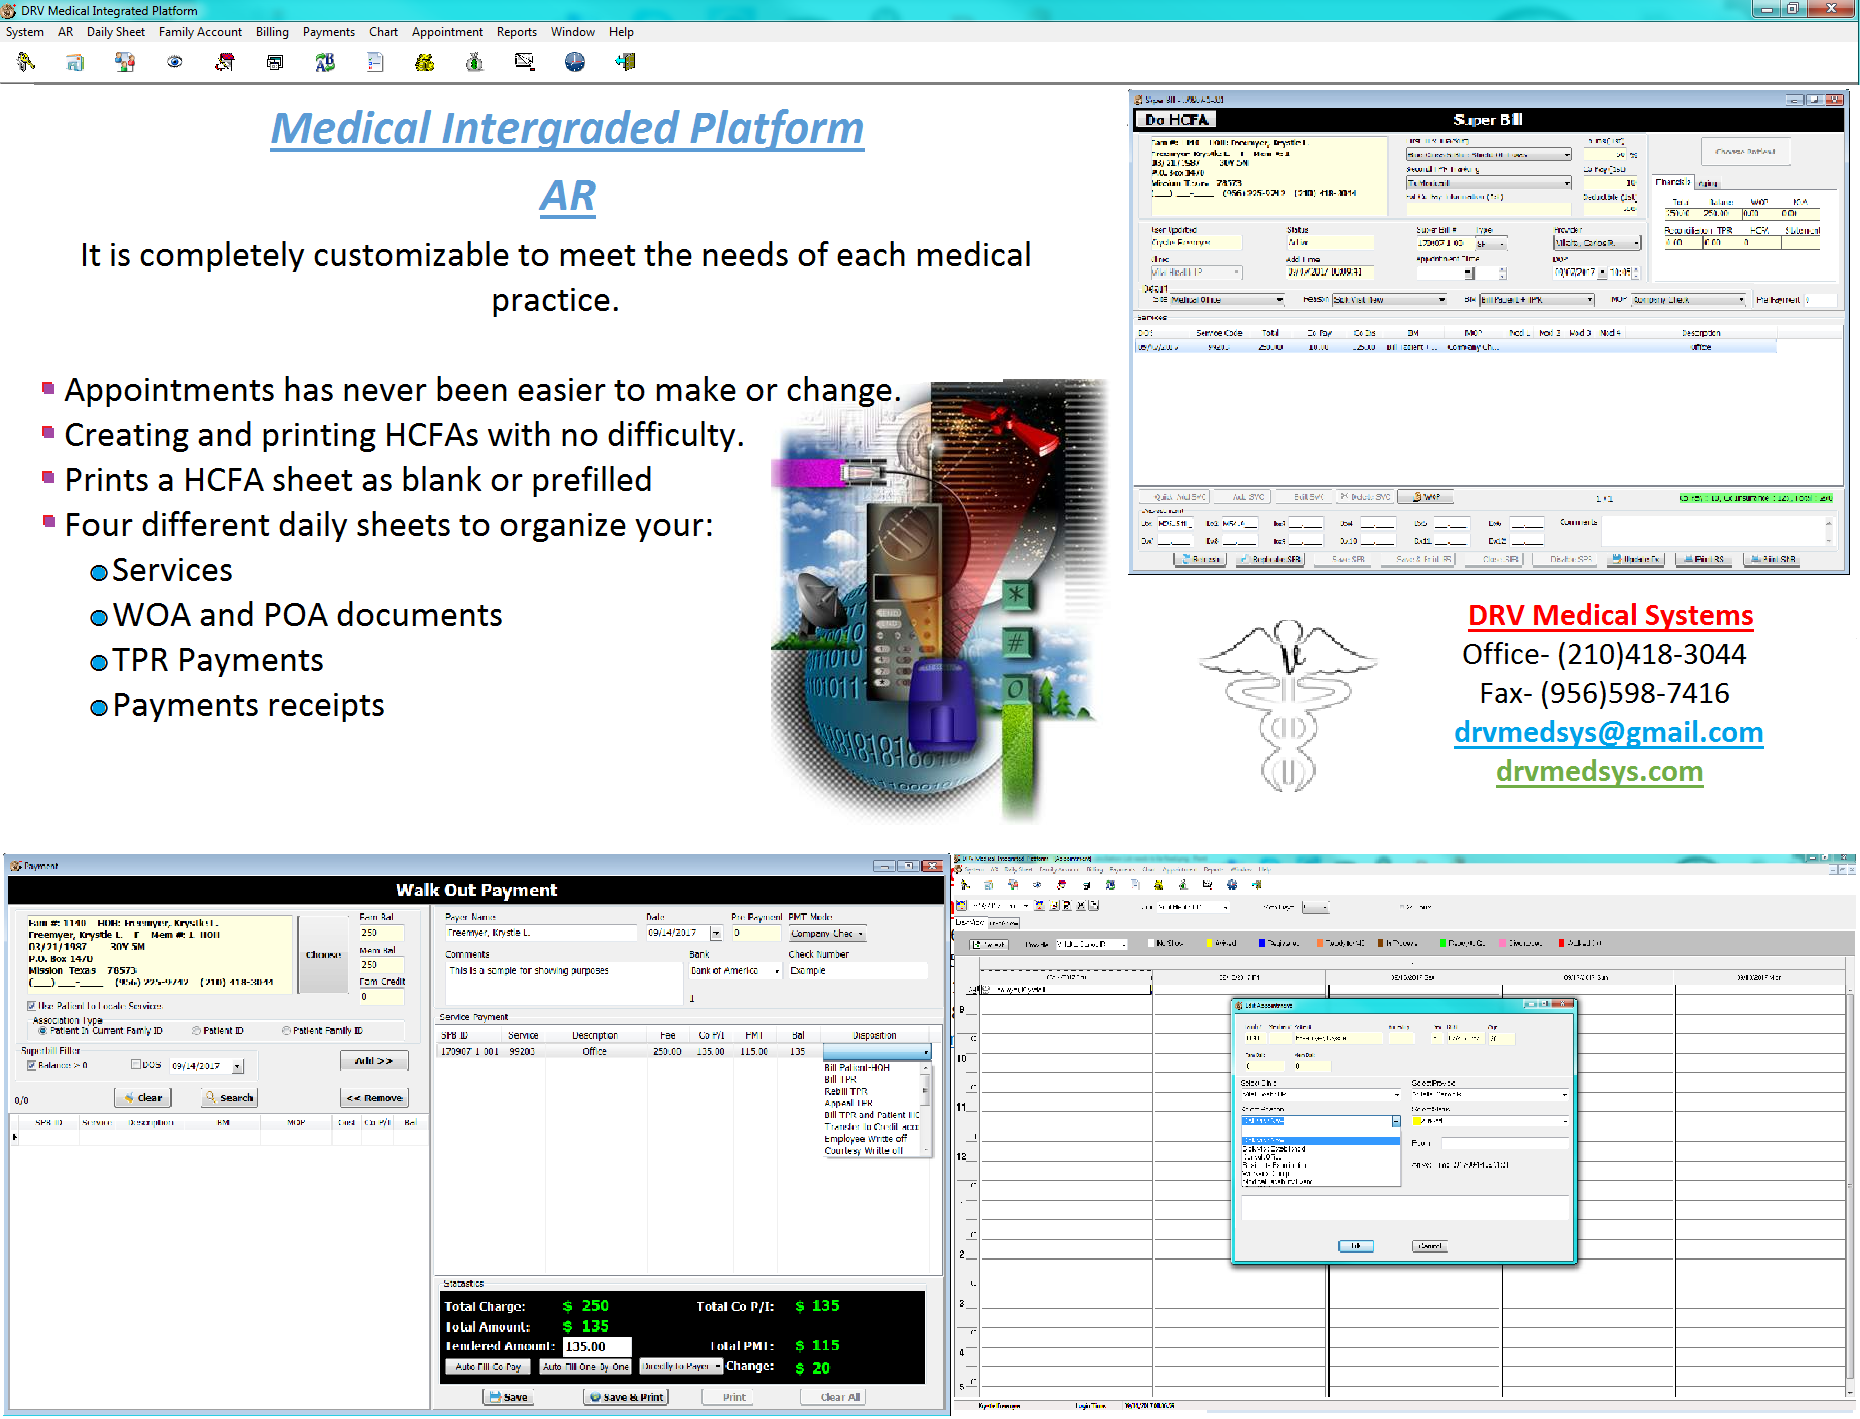Screen dimensions: 1860x1419
Task: Click the green money bag toolbar icon
Action: (x=475, y=62)
